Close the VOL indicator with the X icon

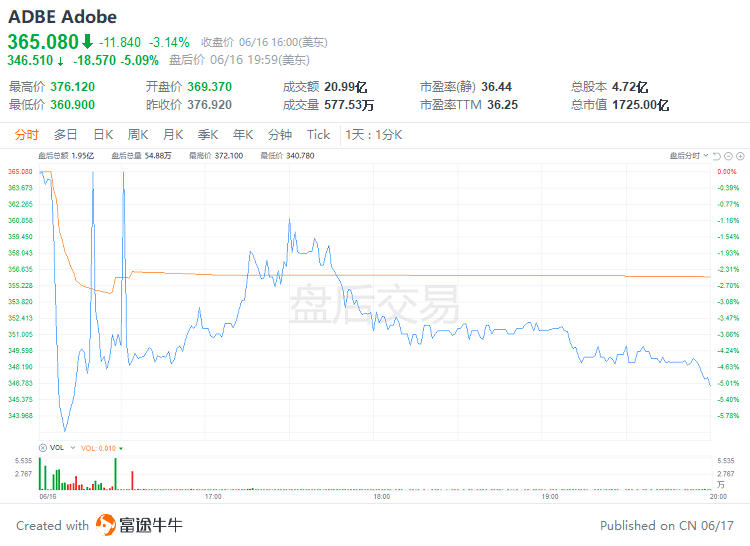point(43,448)
